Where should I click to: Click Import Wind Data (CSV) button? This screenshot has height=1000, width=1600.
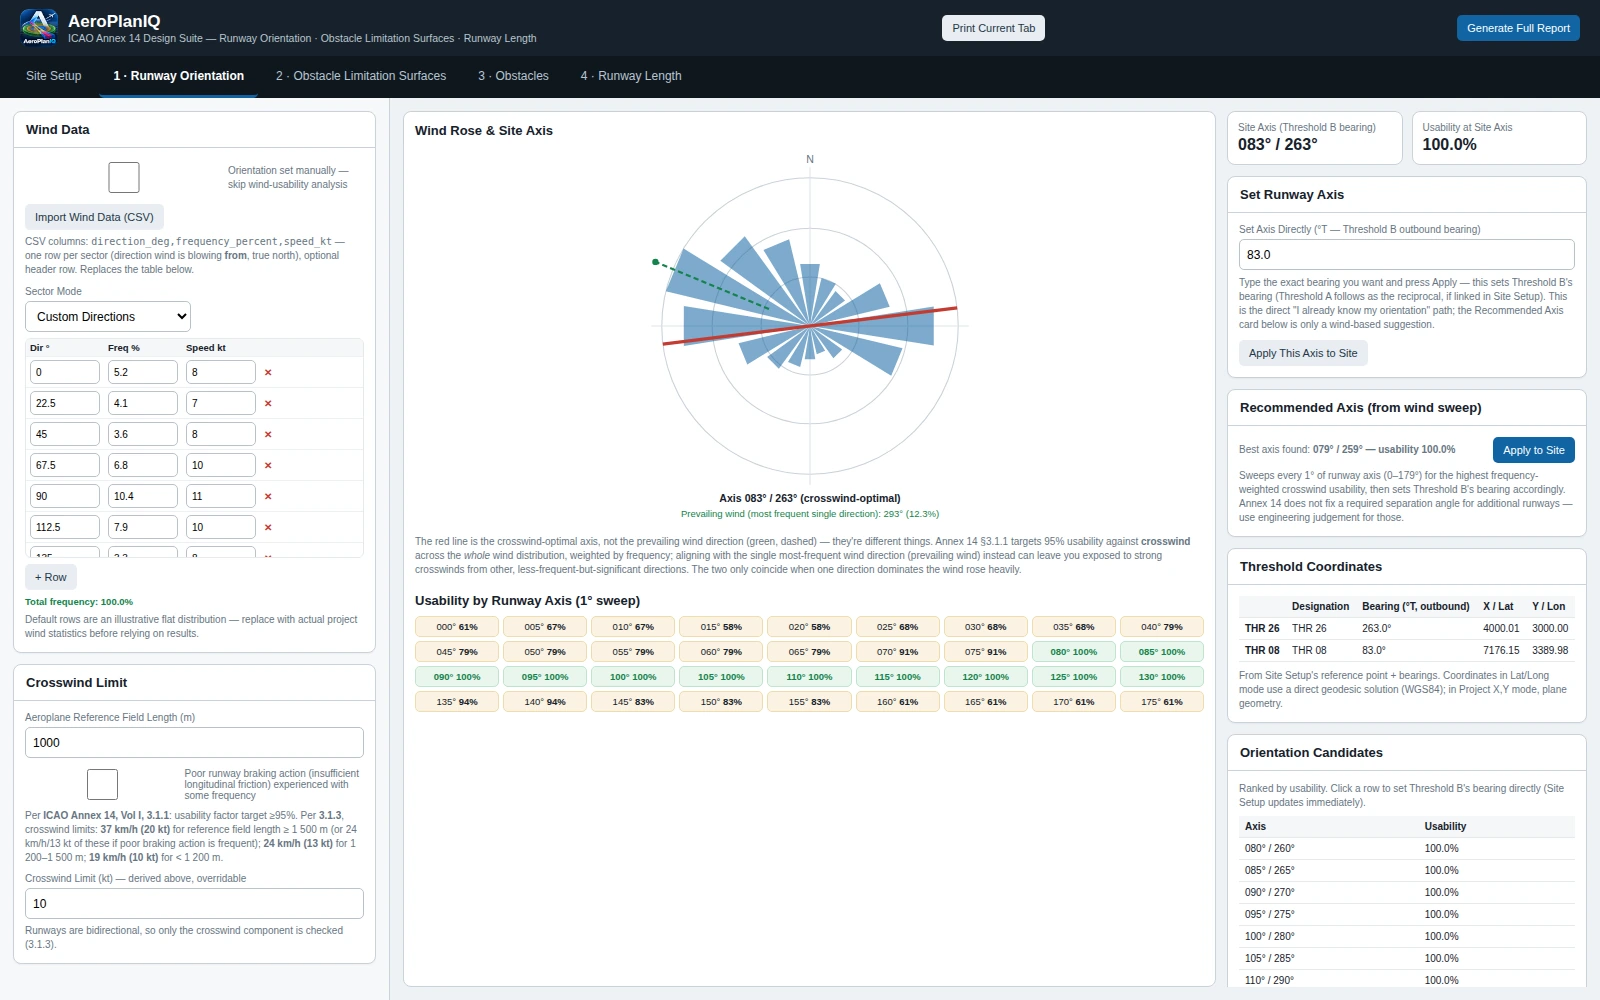pyautogui.click(x=94, y=217)
